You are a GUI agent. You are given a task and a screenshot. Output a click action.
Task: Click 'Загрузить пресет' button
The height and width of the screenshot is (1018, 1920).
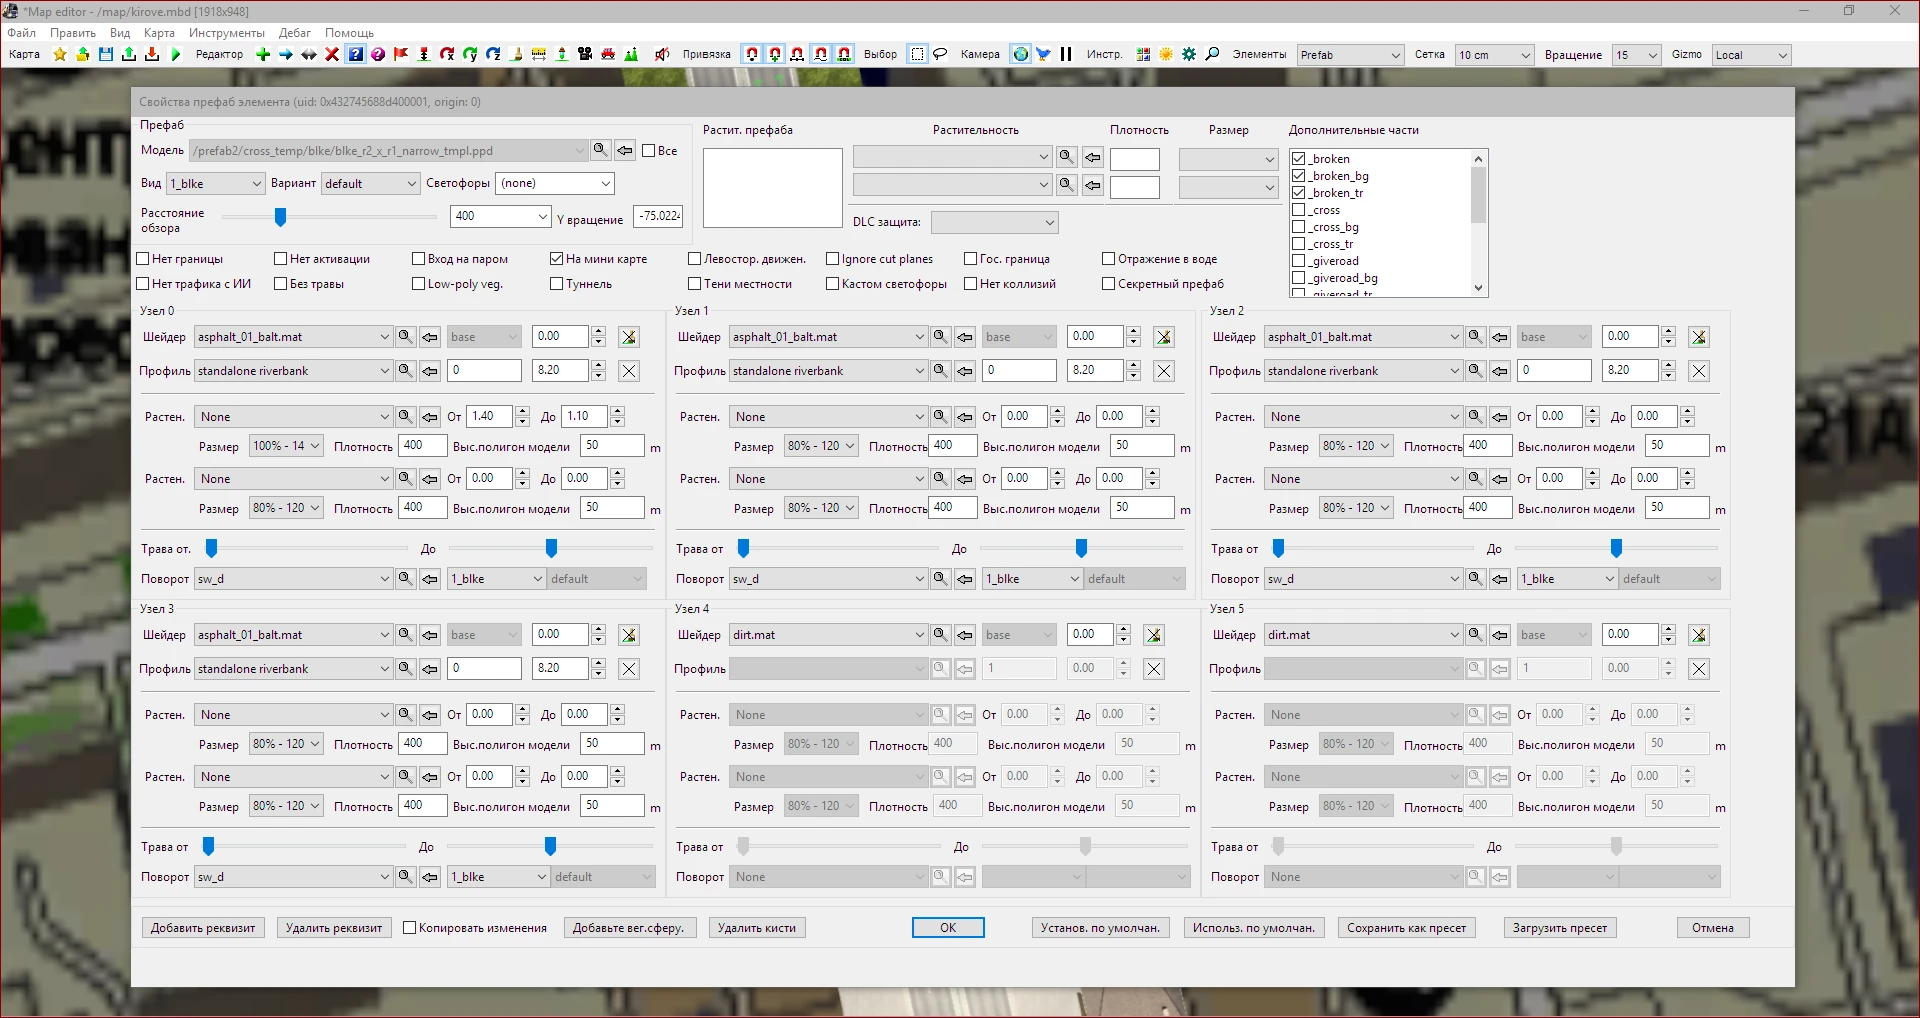pos(1560,928)
